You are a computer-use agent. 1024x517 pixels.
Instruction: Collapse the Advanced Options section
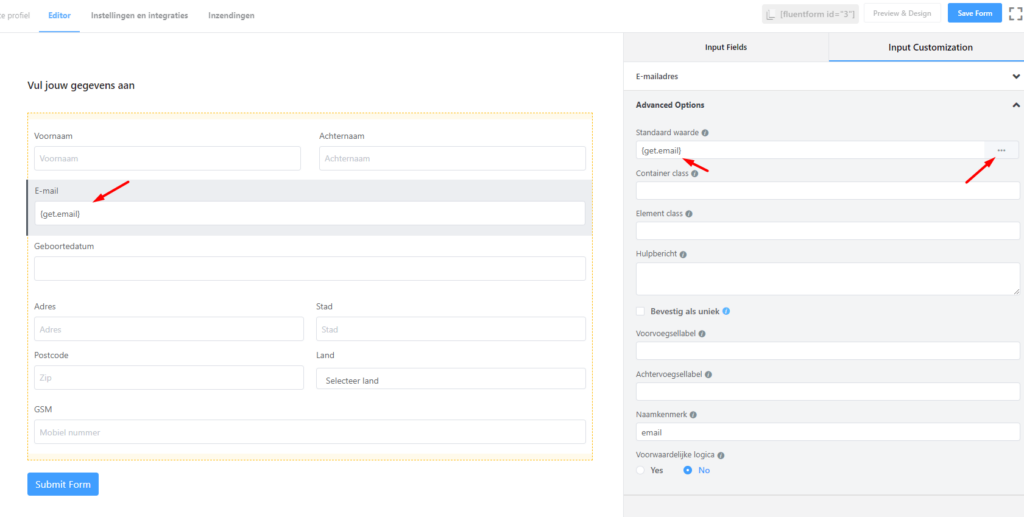(x=1016, y=105)
